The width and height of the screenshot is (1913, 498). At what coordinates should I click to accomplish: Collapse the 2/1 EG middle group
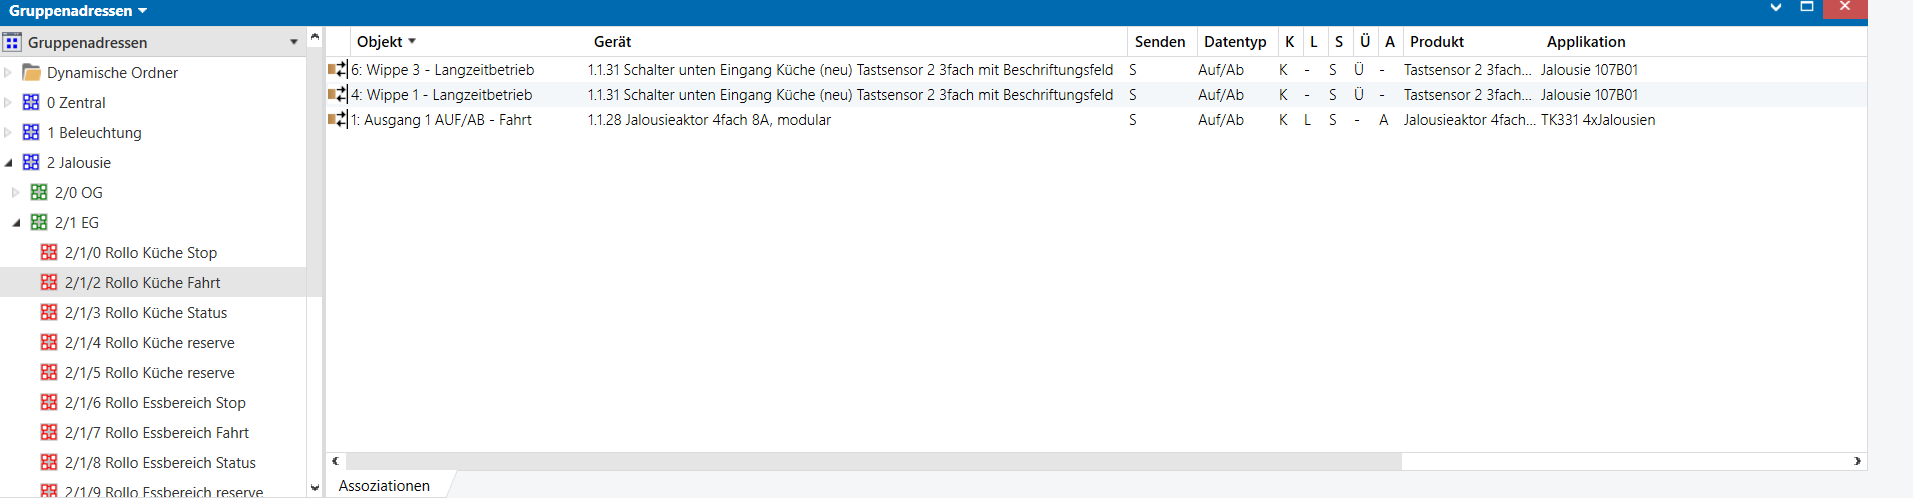click(x=16, y=223)
